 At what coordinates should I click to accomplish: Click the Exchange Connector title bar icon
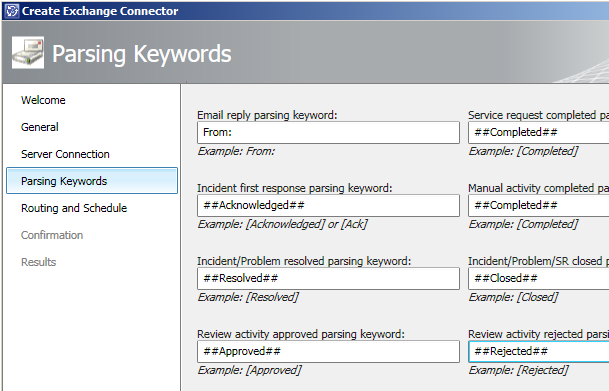(x=12, y=10)
